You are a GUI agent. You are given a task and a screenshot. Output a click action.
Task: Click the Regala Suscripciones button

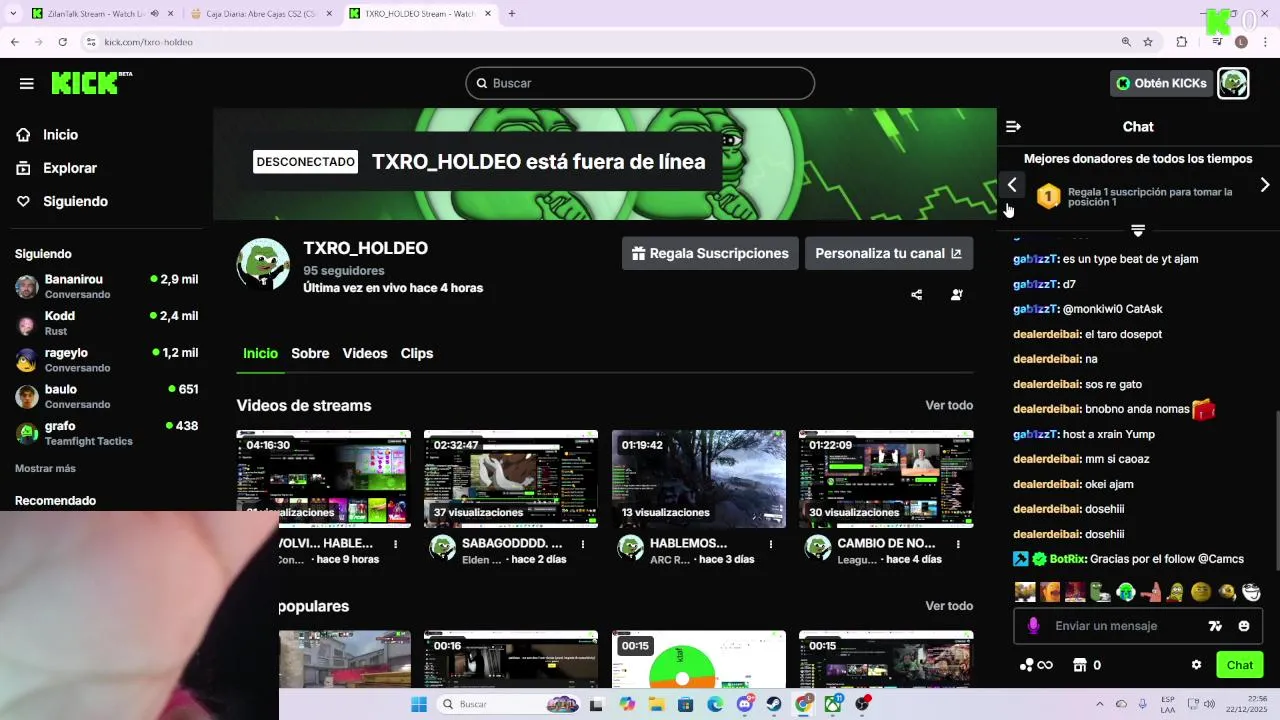[710, 253]
